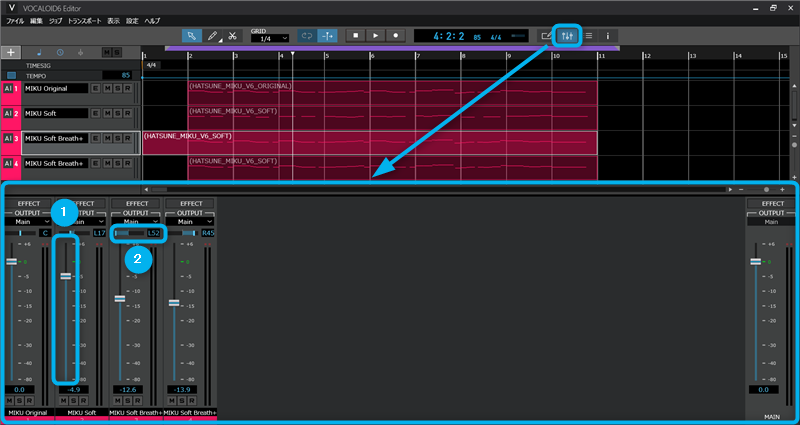Add a new track with plus button
Screen dimensions: 800x425
click(11, 52)
